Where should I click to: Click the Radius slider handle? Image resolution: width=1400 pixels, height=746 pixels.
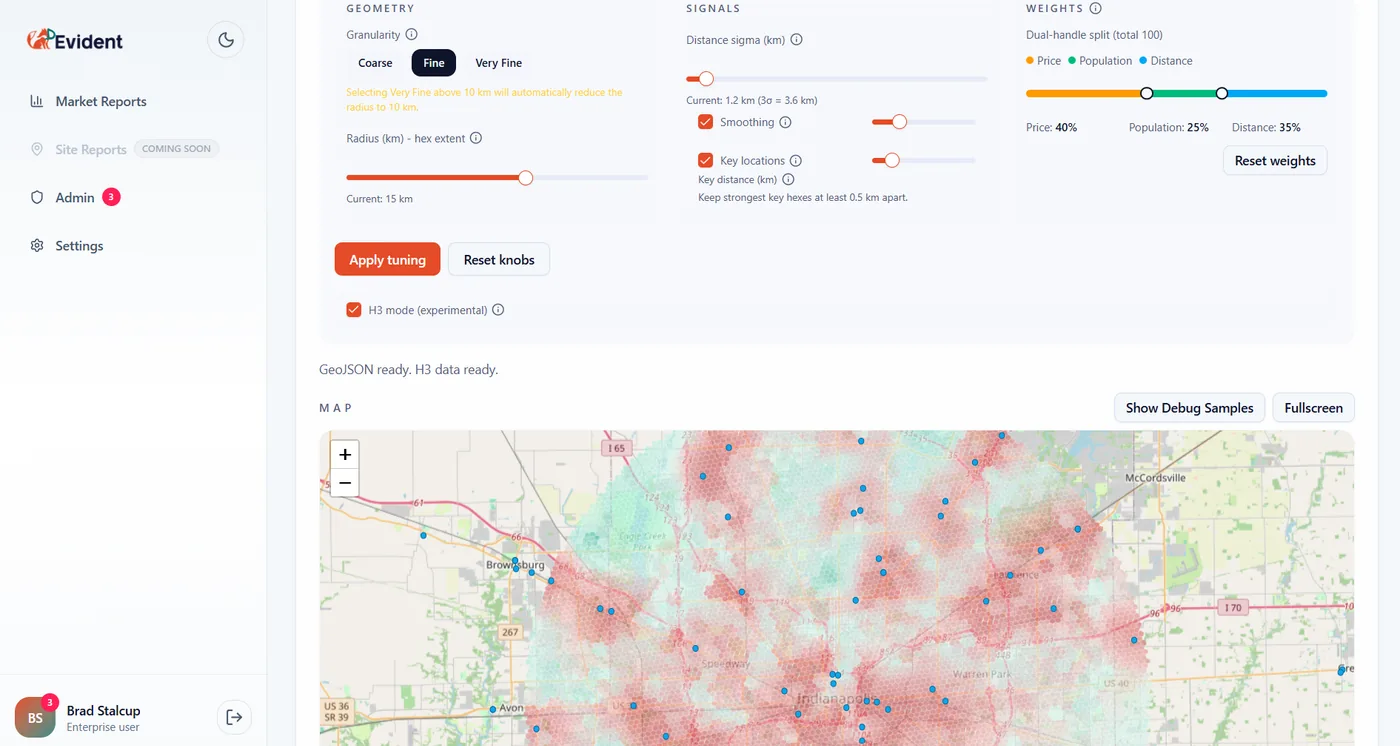click(x=525, y=178)
